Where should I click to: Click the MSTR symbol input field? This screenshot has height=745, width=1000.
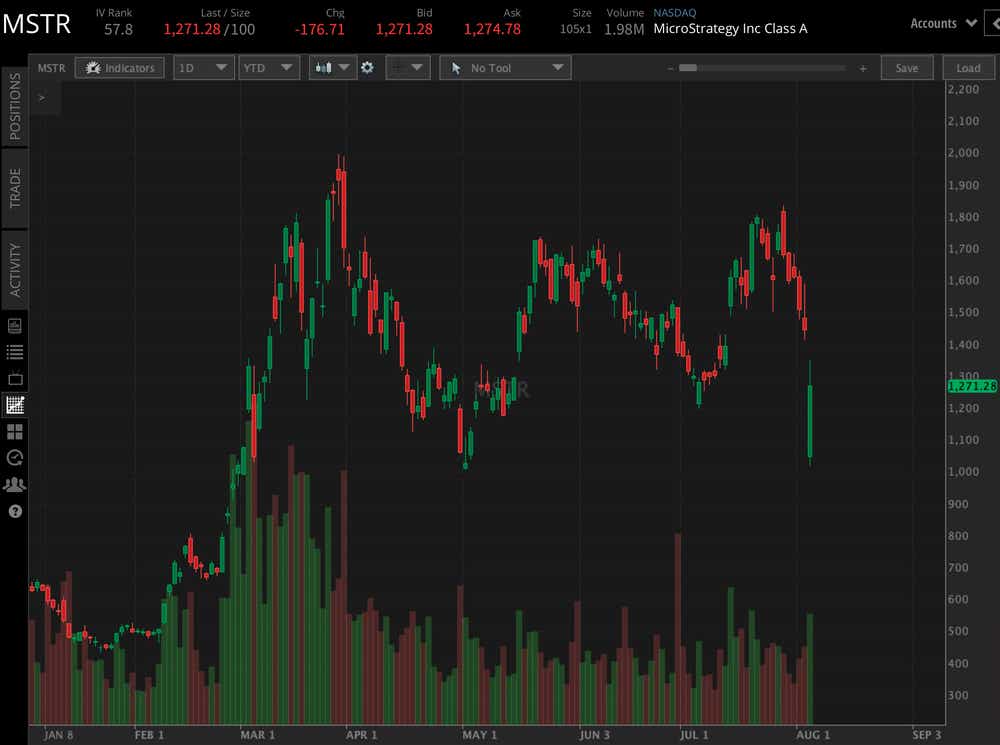point(50,67)
